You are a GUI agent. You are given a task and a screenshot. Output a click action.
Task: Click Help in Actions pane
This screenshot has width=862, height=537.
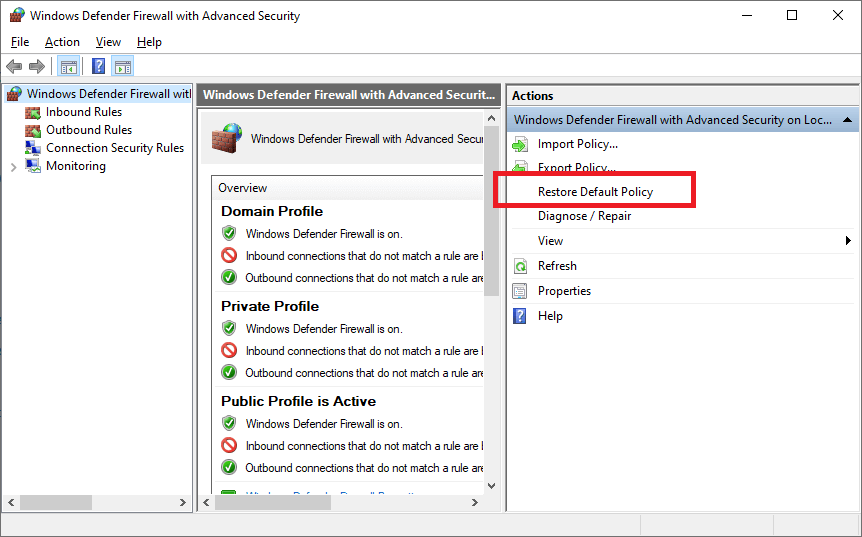pos(550,316)
